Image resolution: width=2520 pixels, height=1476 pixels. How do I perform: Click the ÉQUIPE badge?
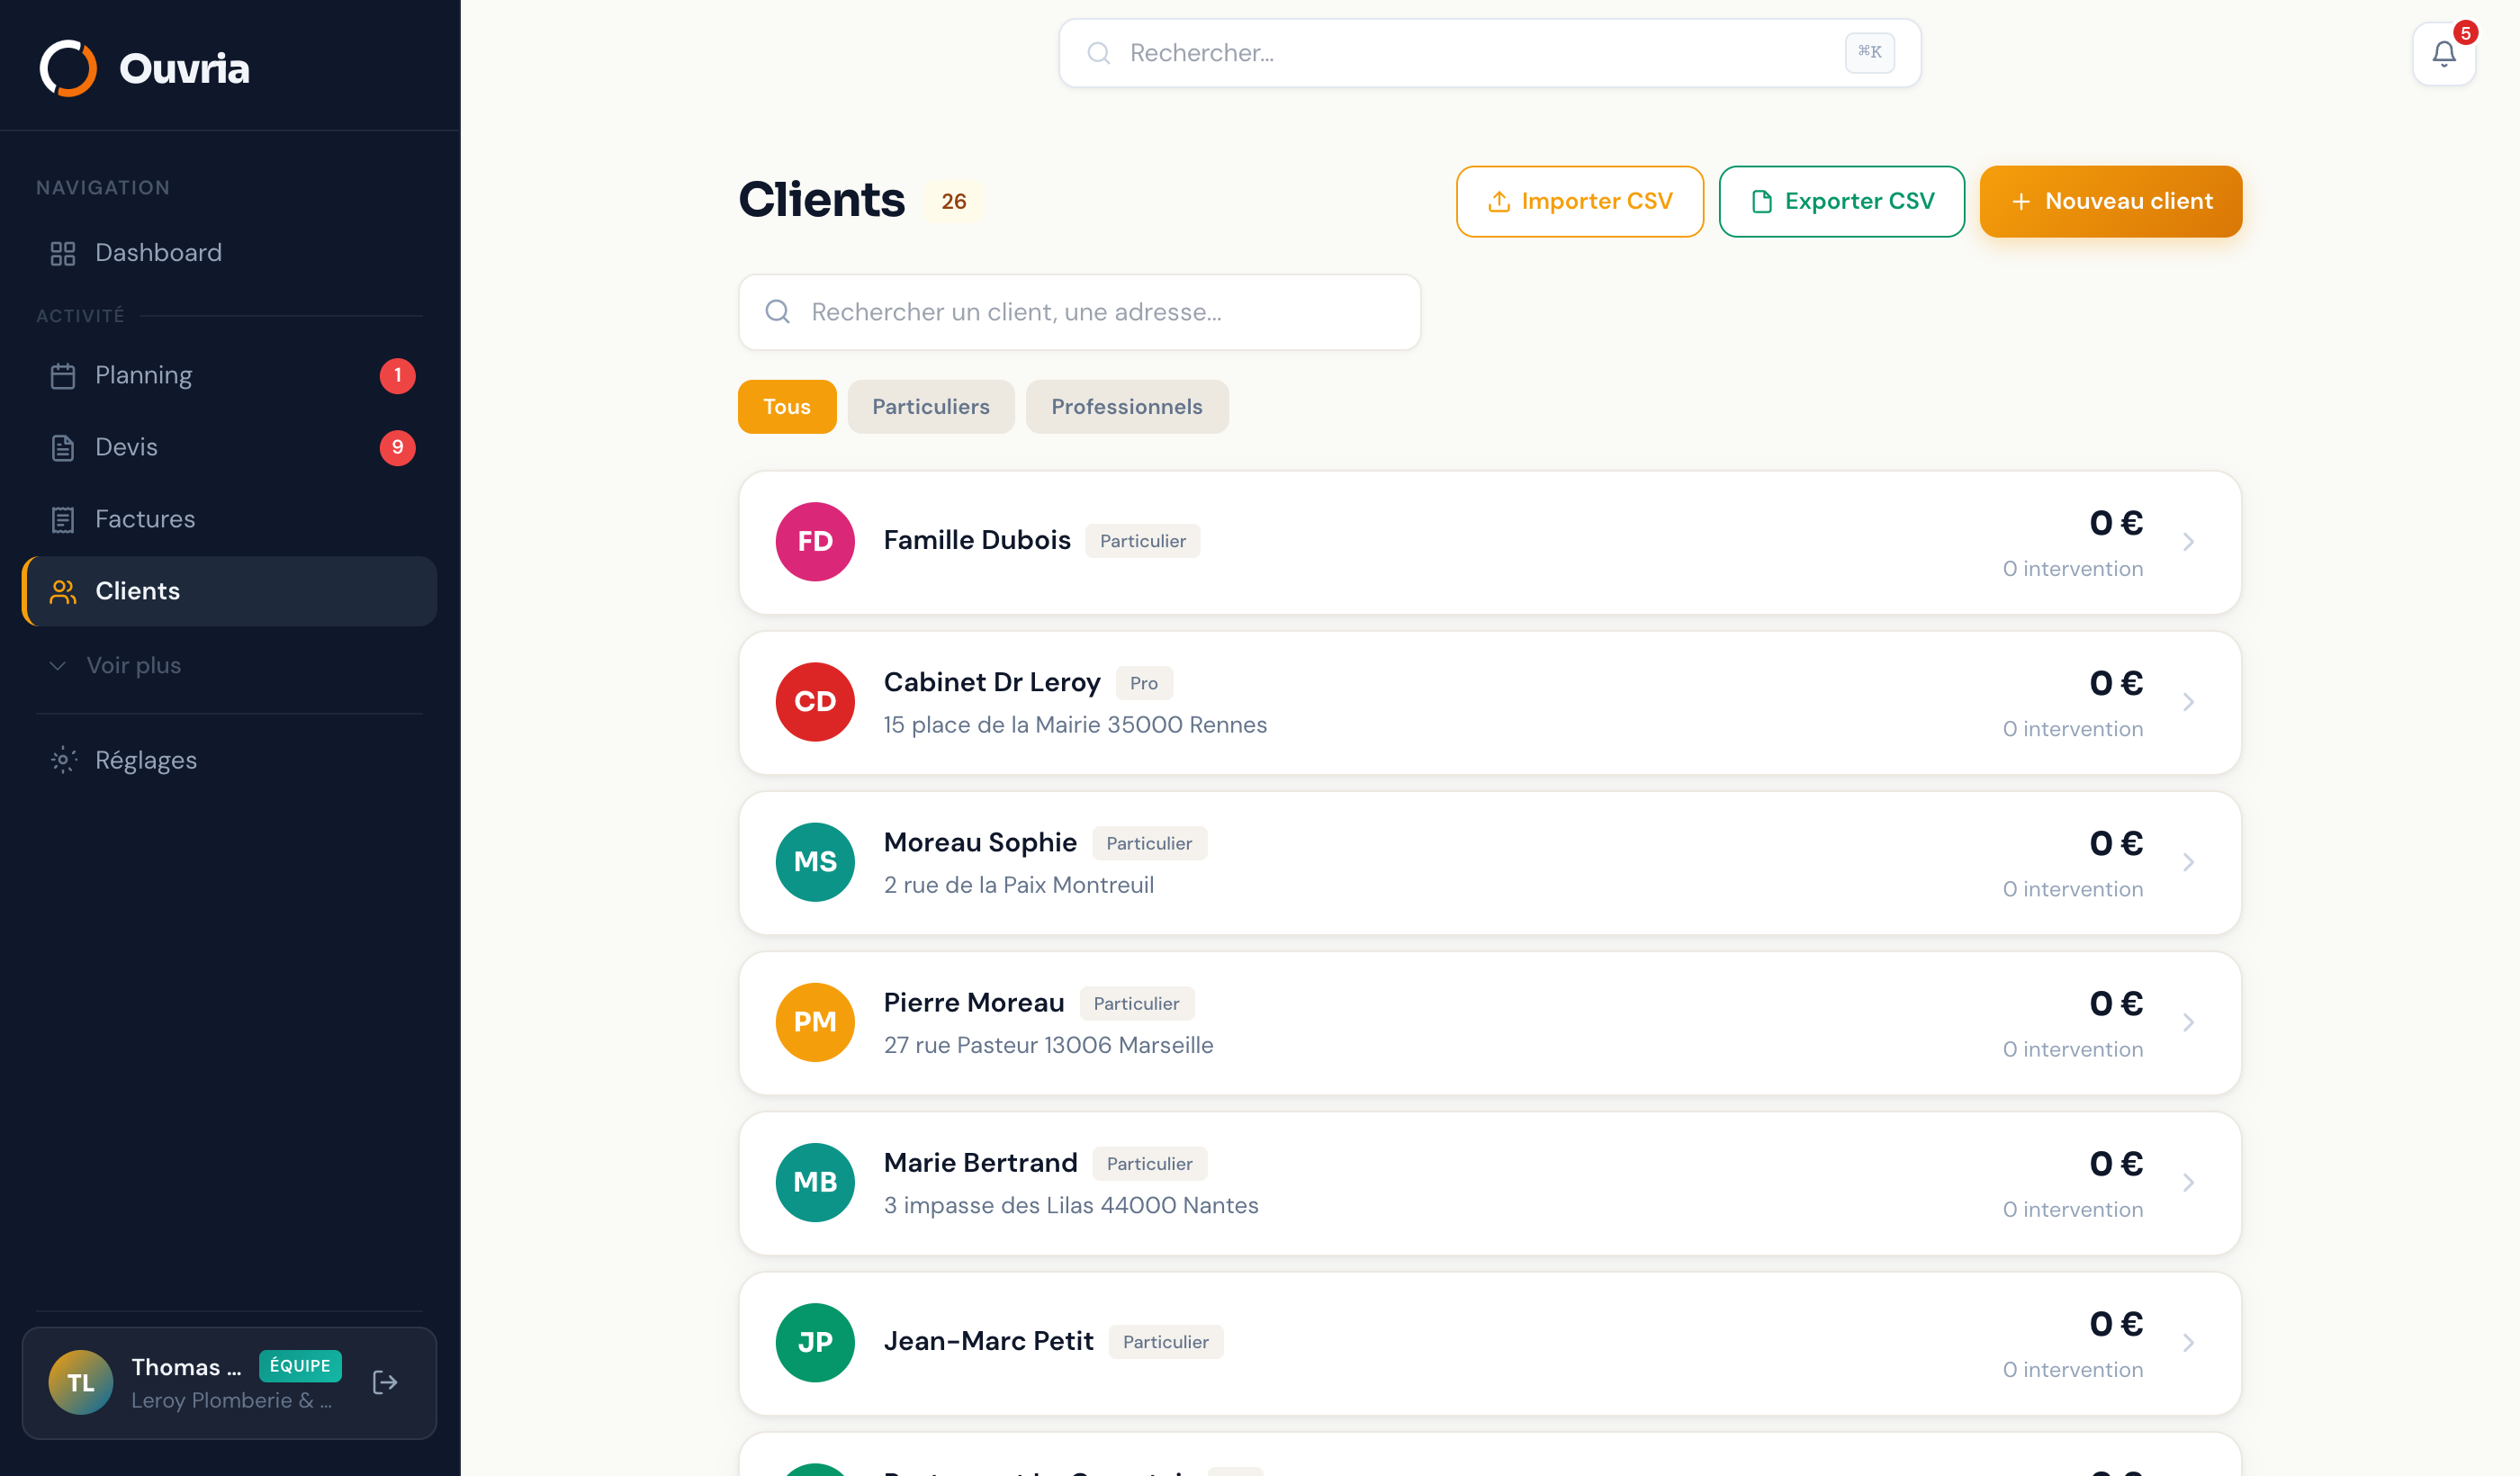pos(300,1366)
